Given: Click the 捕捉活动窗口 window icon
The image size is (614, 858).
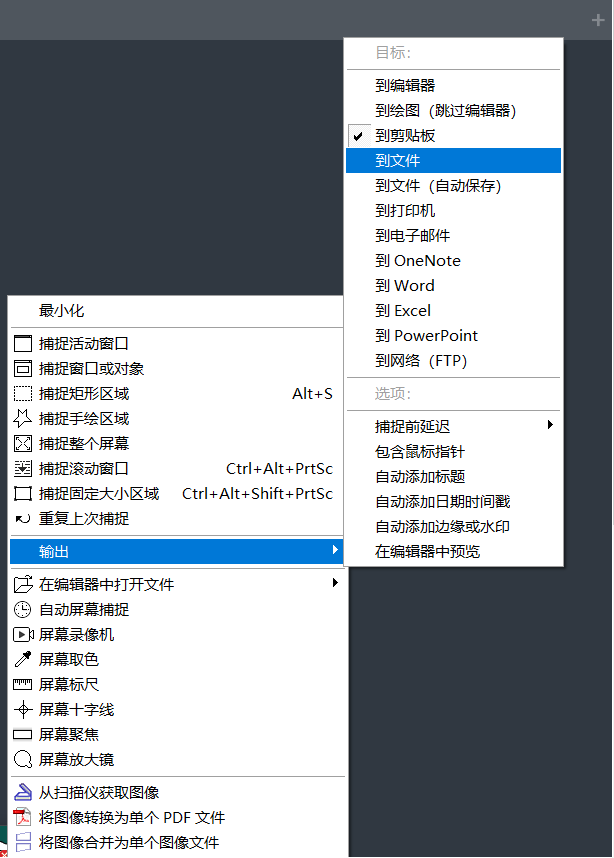Looking at the screenshot, I should [x=22, y=343].
